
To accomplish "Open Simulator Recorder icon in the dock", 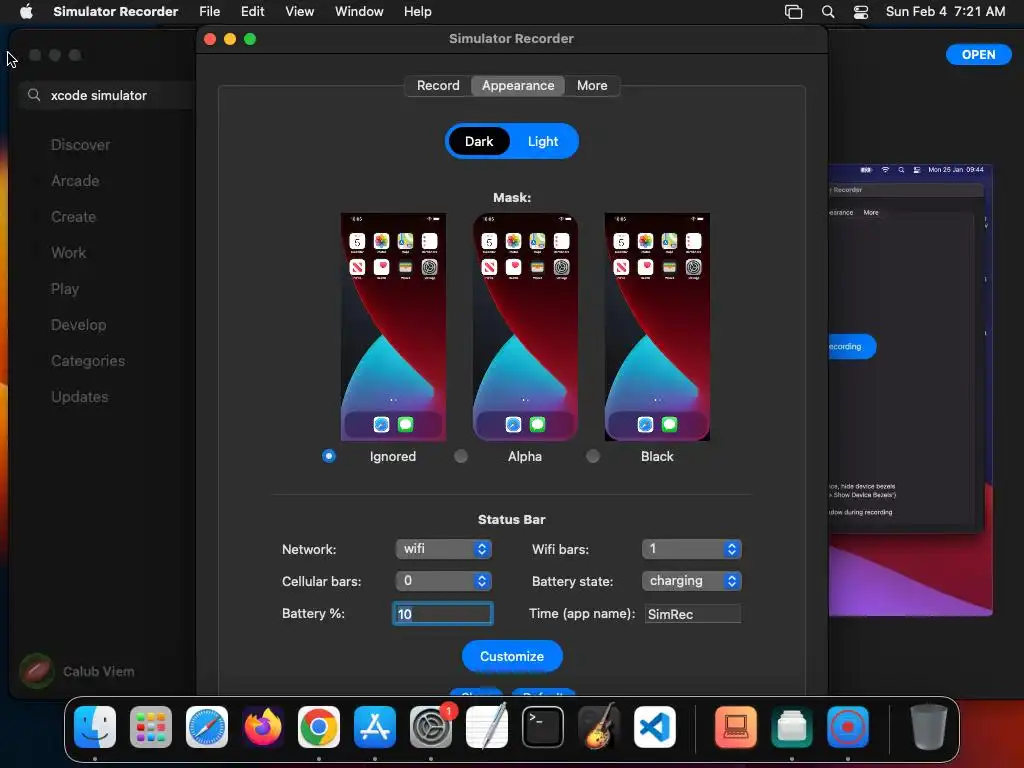I will pyautogui.click(x=848, y=727).
